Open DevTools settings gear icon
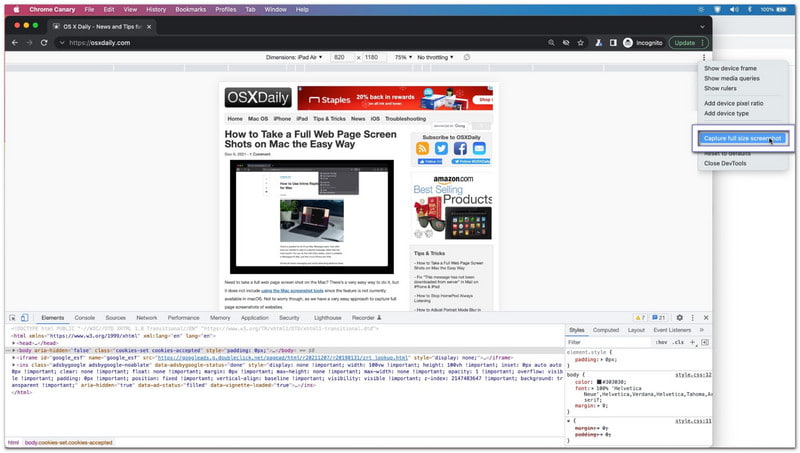This screenshot has width=800, height=453. (680, 318)
